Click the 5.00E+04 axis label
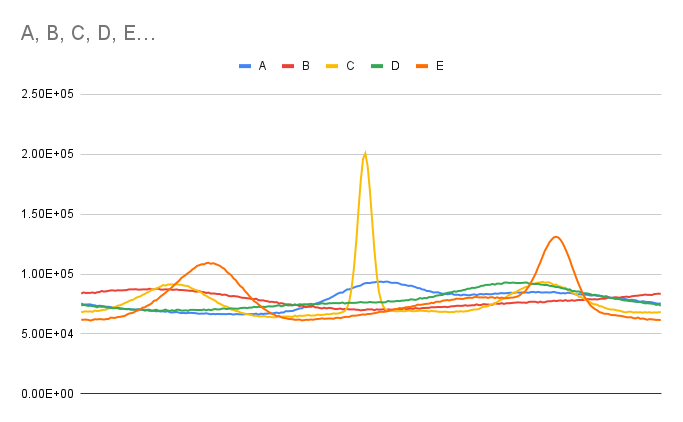 (49, 334)
